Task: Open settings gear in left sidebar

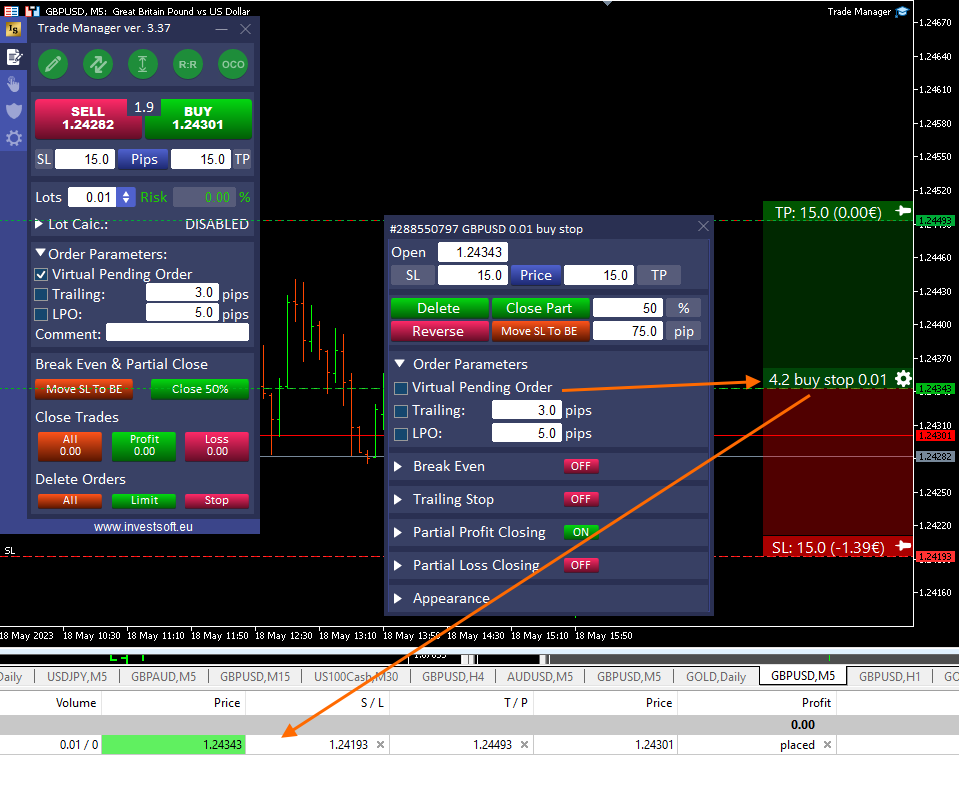Action: tap(14, 138)
